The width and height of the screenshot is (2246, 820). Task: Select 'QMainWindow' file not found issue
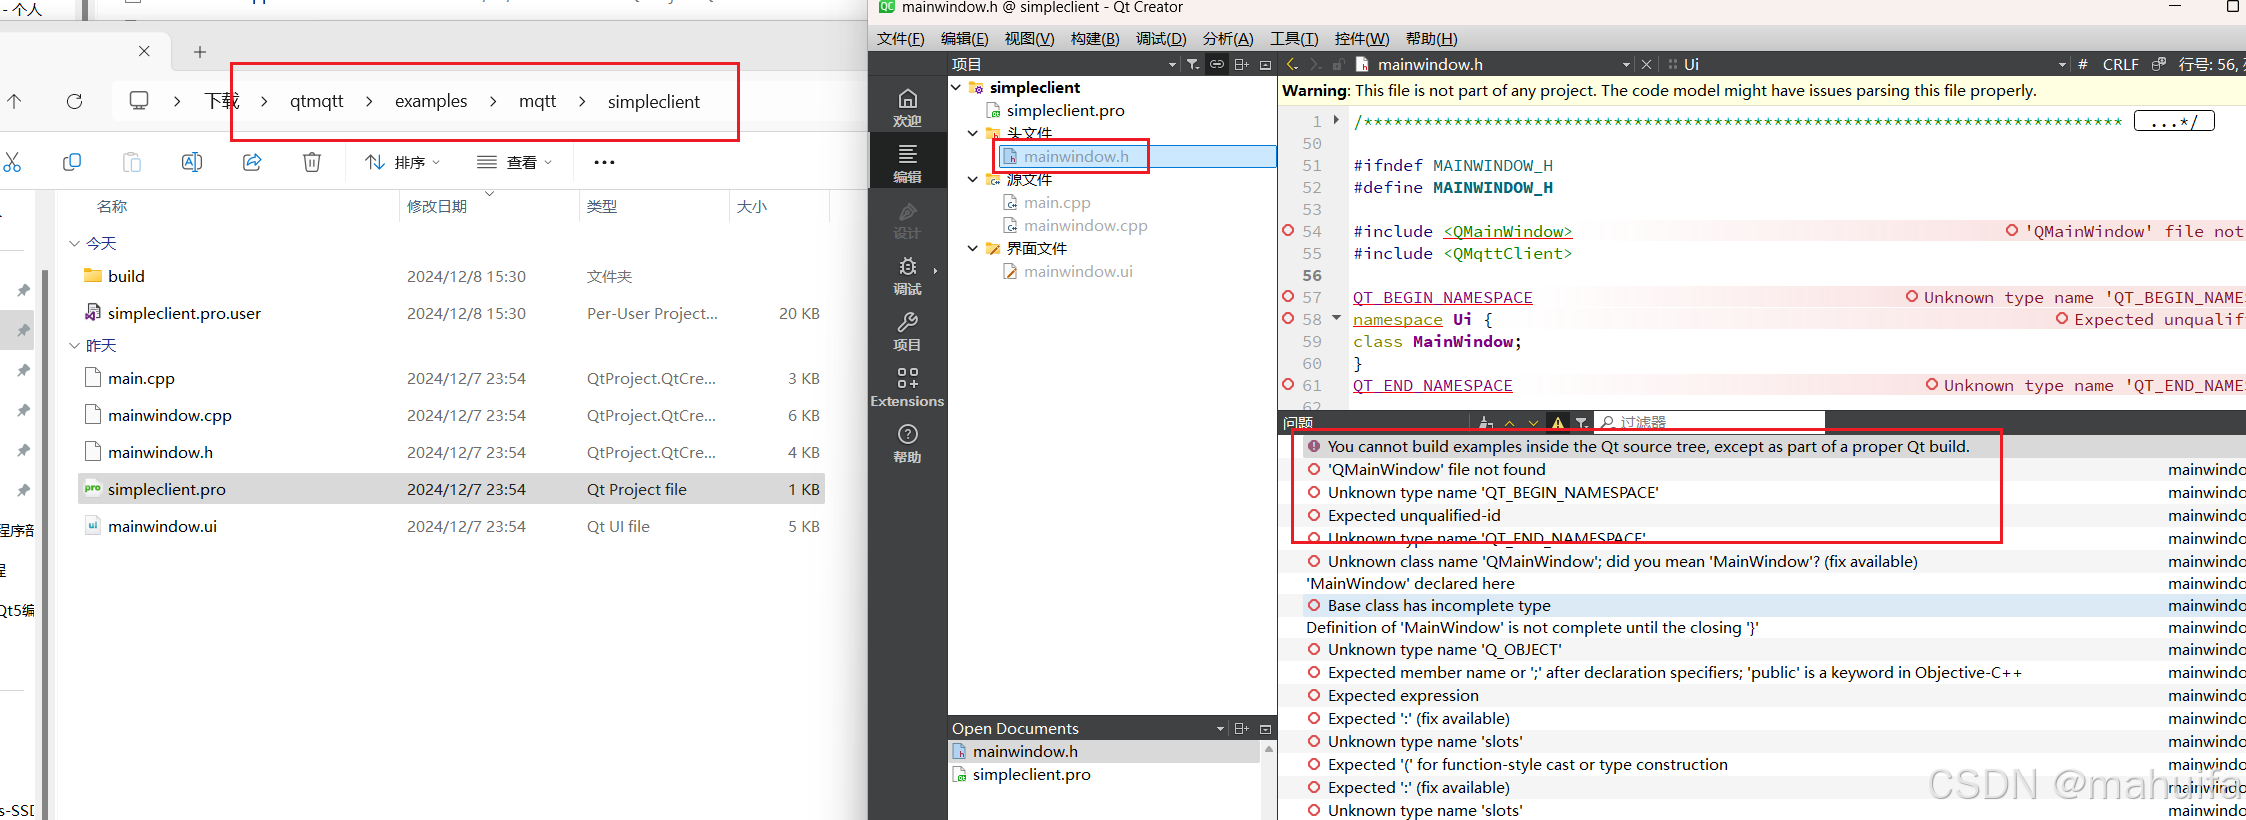1436,469
